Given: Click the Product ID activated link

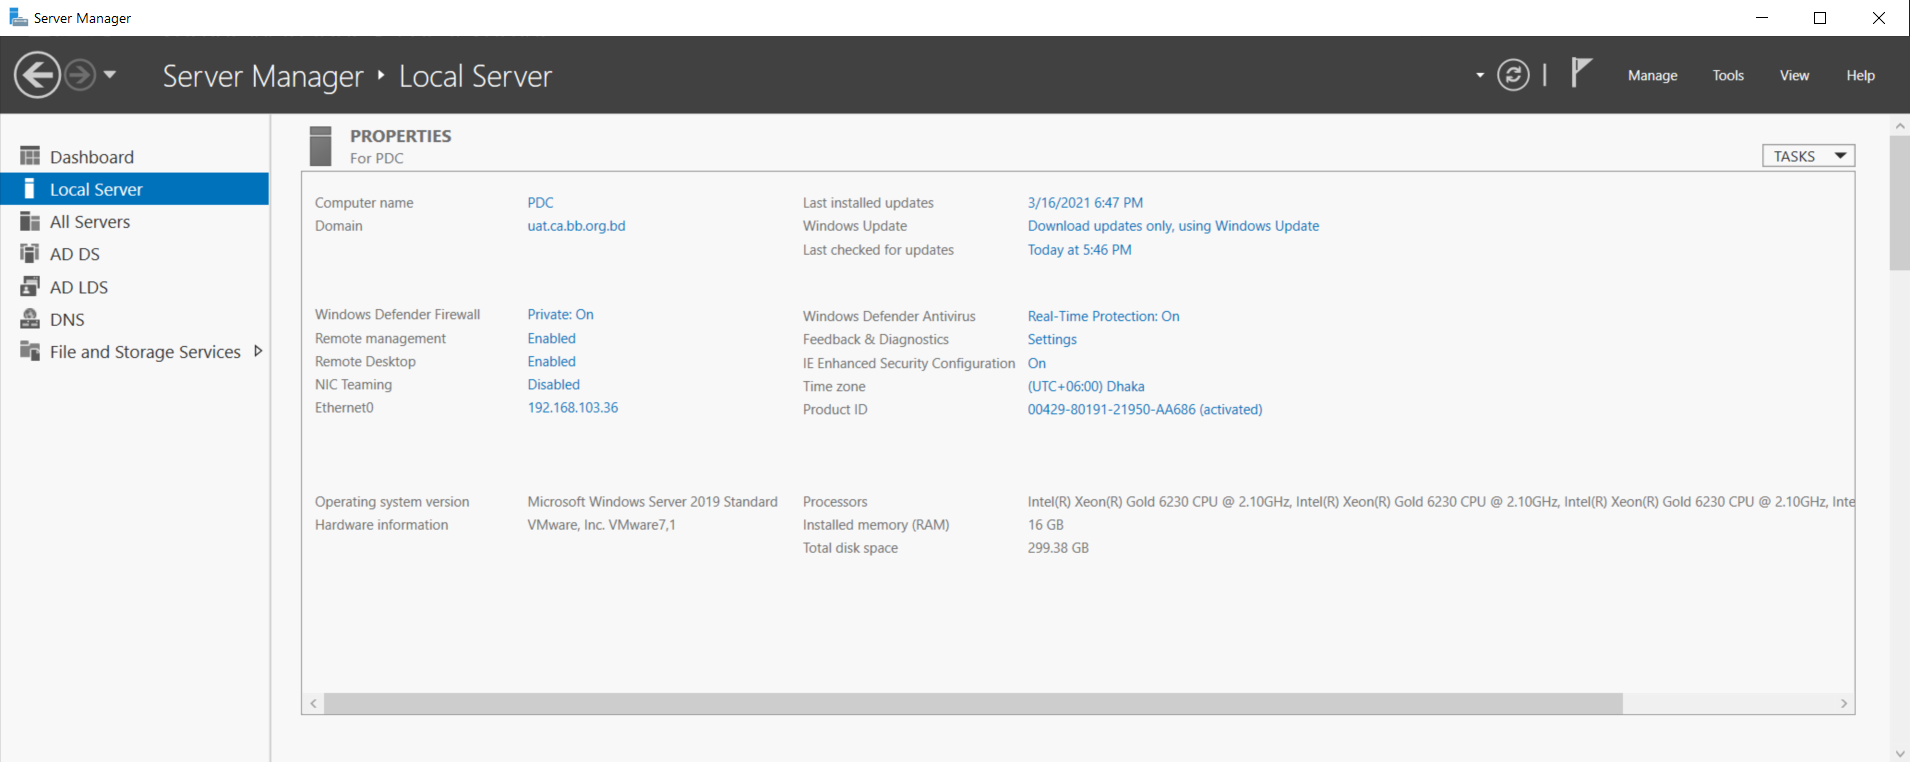Looking at the screenshot, I should pos(1145,410).
